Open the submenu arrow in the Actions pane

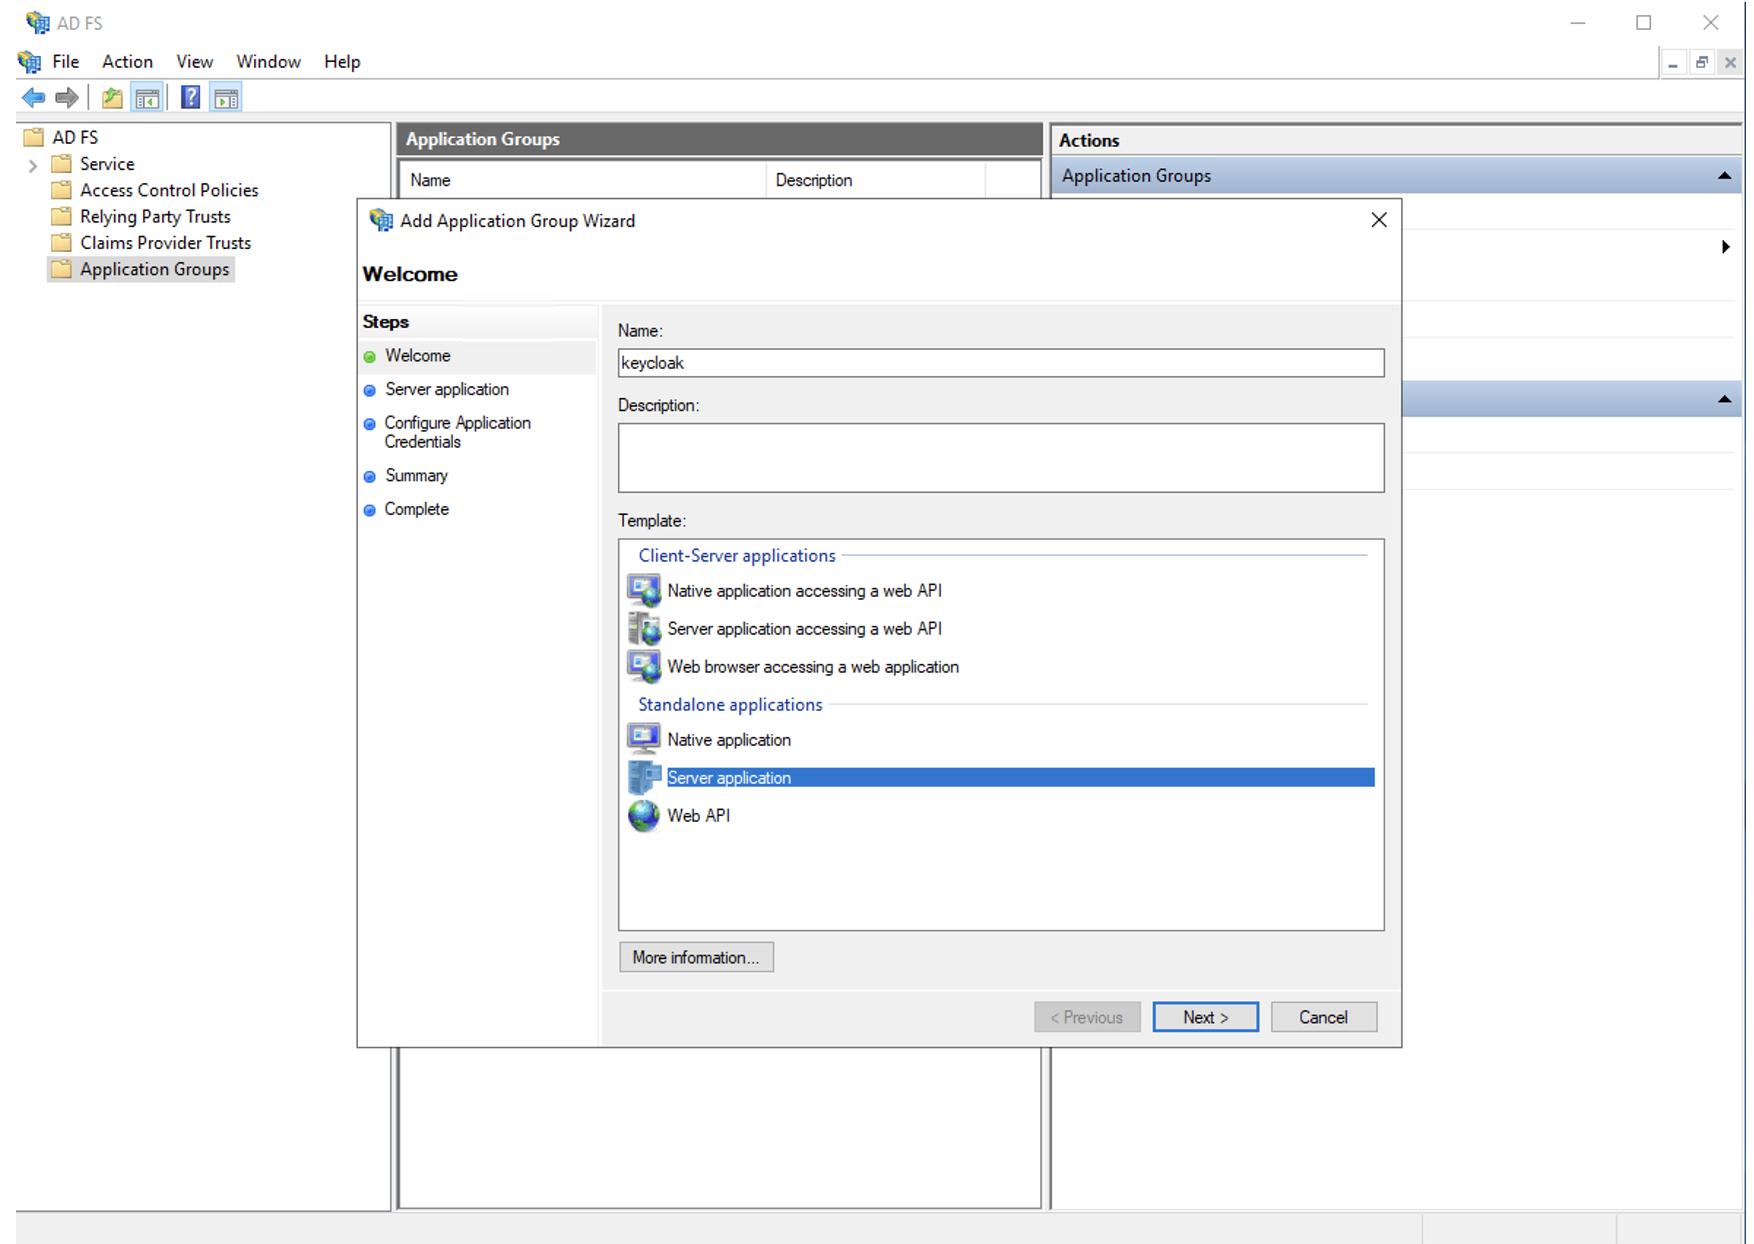(x=1725, y=247)
